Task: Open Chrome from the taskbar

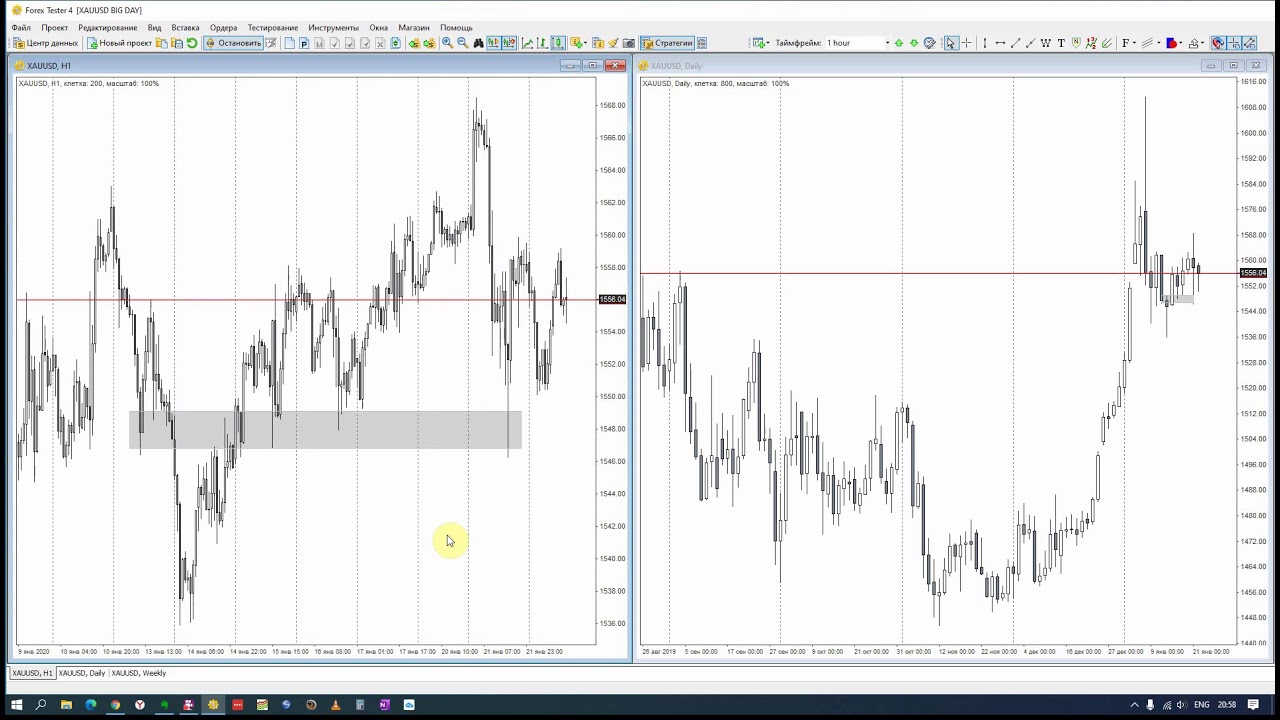Action: pos(115,705)
